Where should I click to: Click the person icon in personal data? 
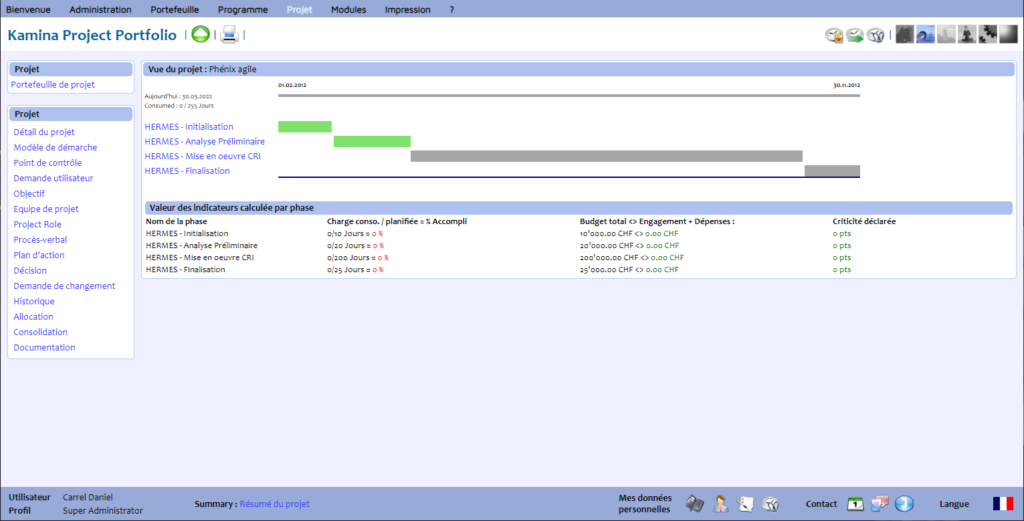[720, 504]
